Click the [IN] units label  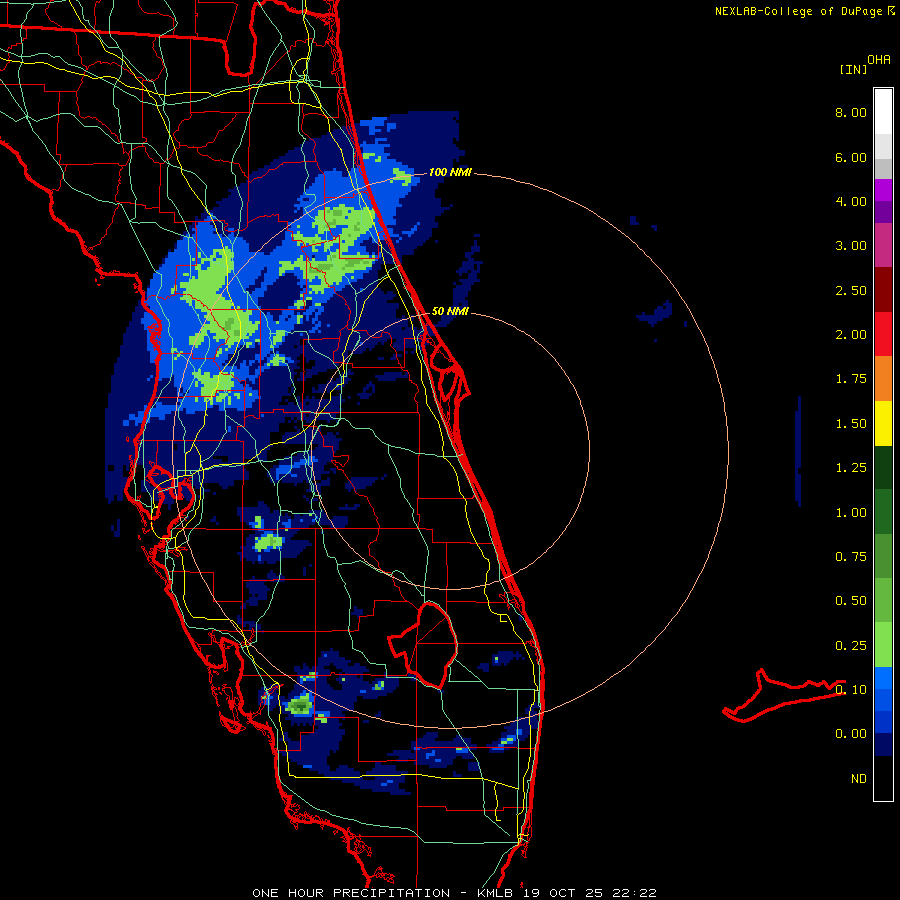click(854, 69)
